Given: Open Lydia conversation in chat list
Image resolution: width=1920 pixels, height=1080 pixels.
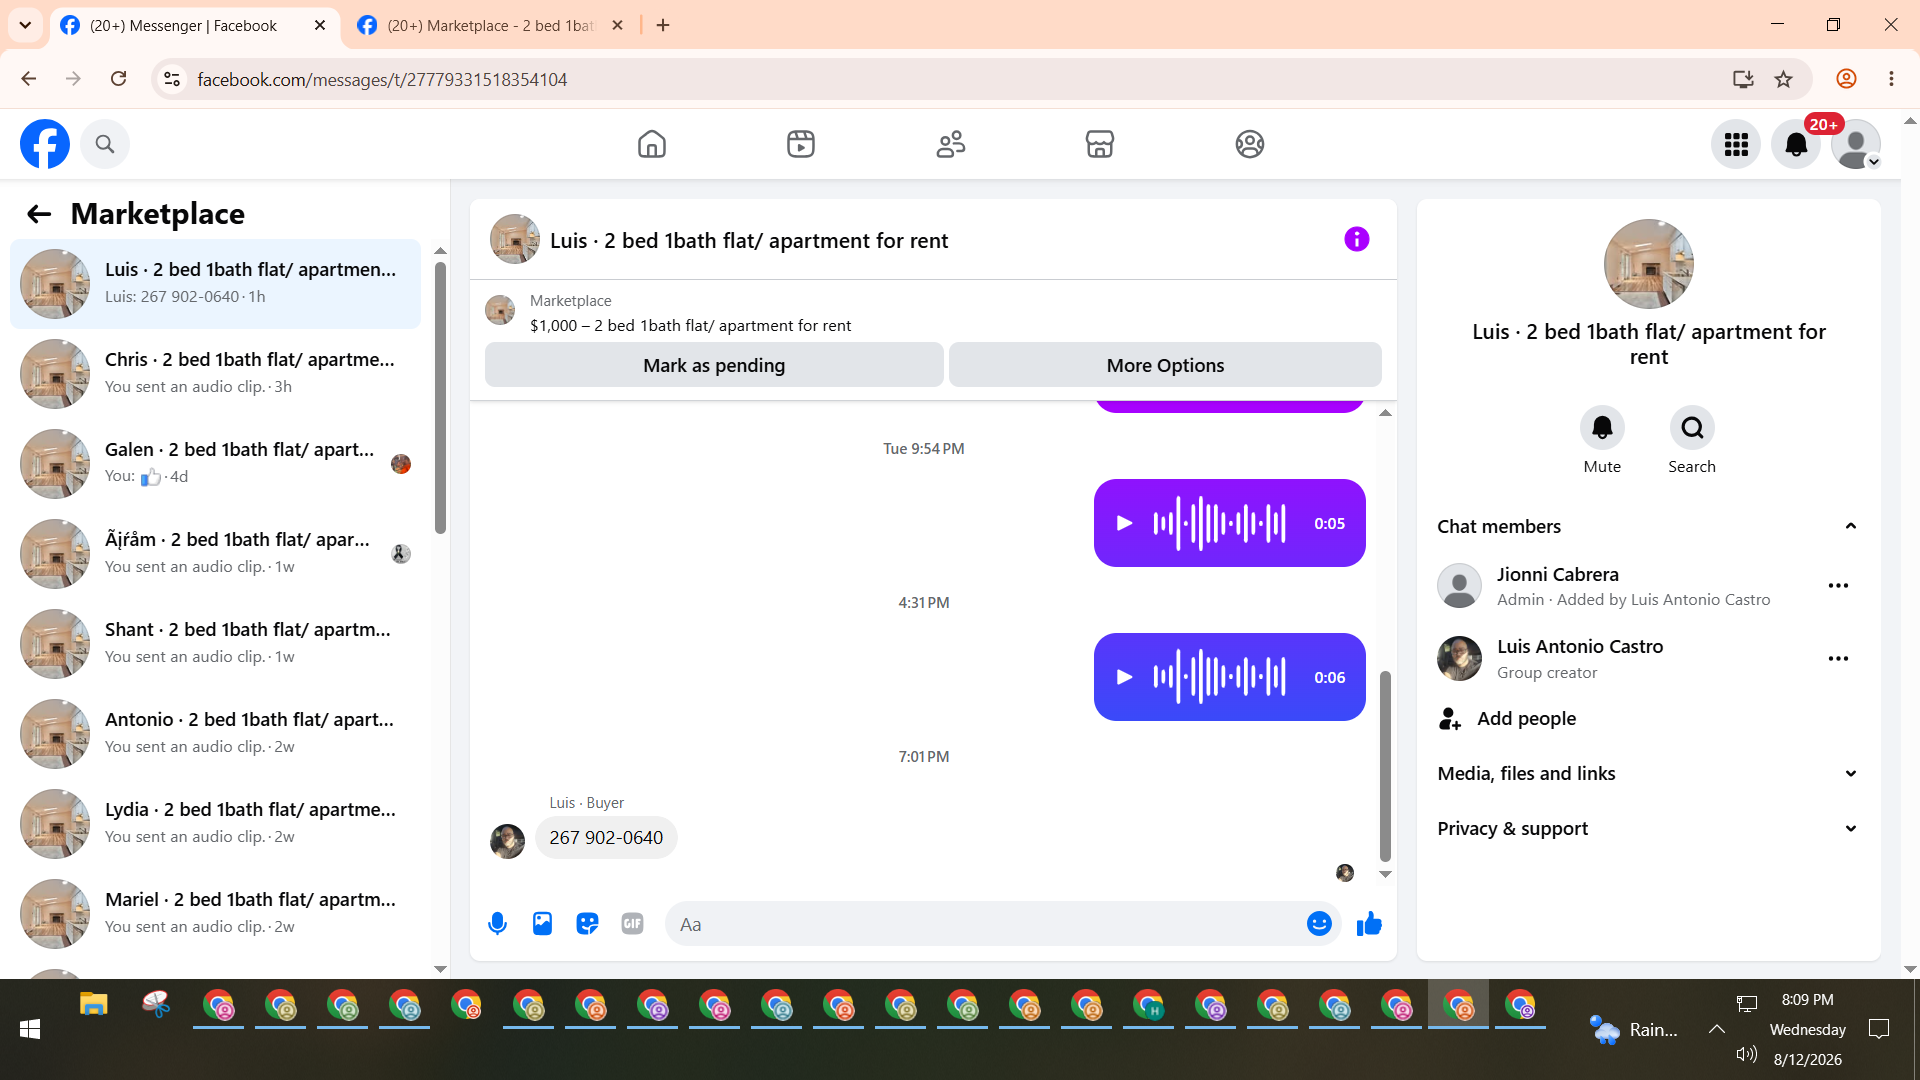Looking at the screenshot, I should tap(215, 824).
